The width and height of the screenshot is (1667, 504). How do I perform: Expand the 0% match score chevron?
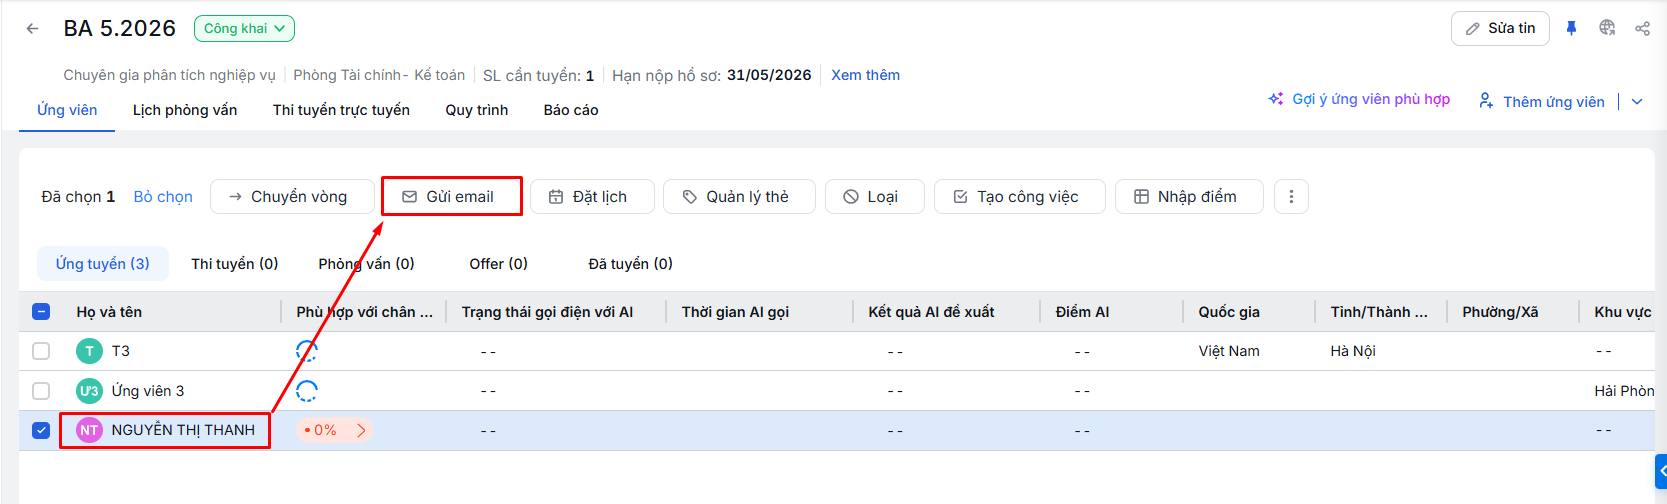[361, 430]
